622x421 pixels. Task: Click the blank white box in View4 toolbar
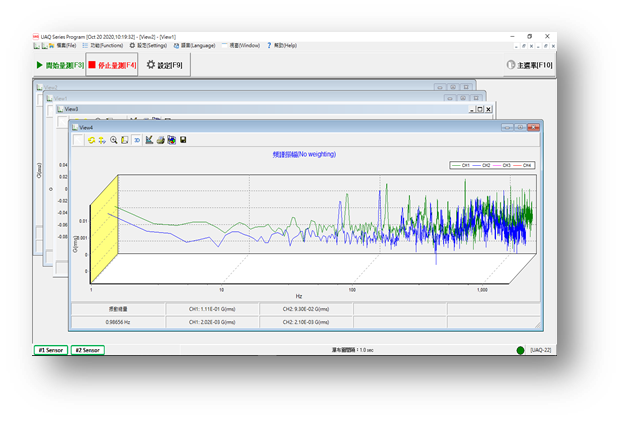point(78,140)
